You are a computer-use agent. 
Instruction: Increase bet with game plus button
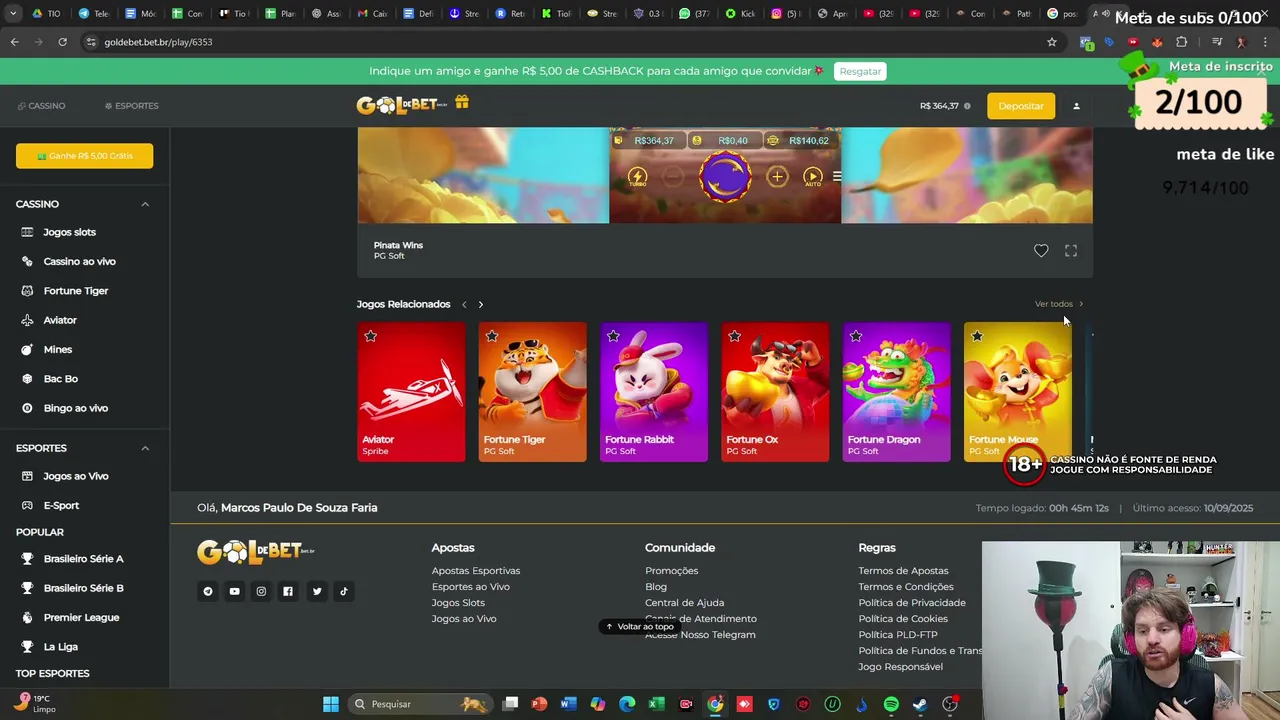pyautogui.click(x=777, y=177)
